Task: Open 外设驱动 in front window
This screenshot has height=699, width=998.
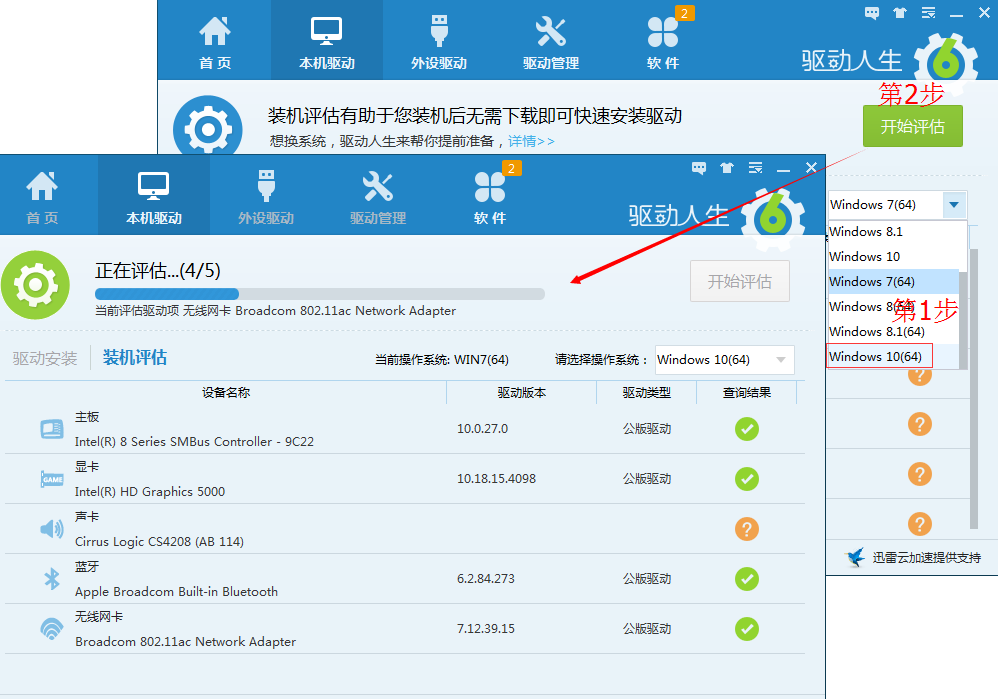Action: click(x=266, y=196)
